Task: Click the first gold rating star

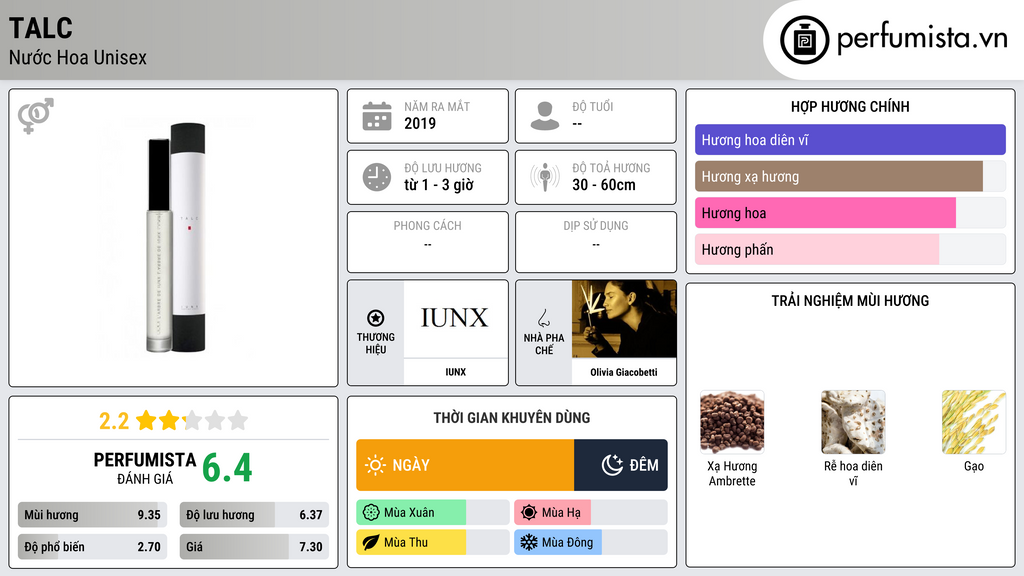Action: click(x=146, y=420)
